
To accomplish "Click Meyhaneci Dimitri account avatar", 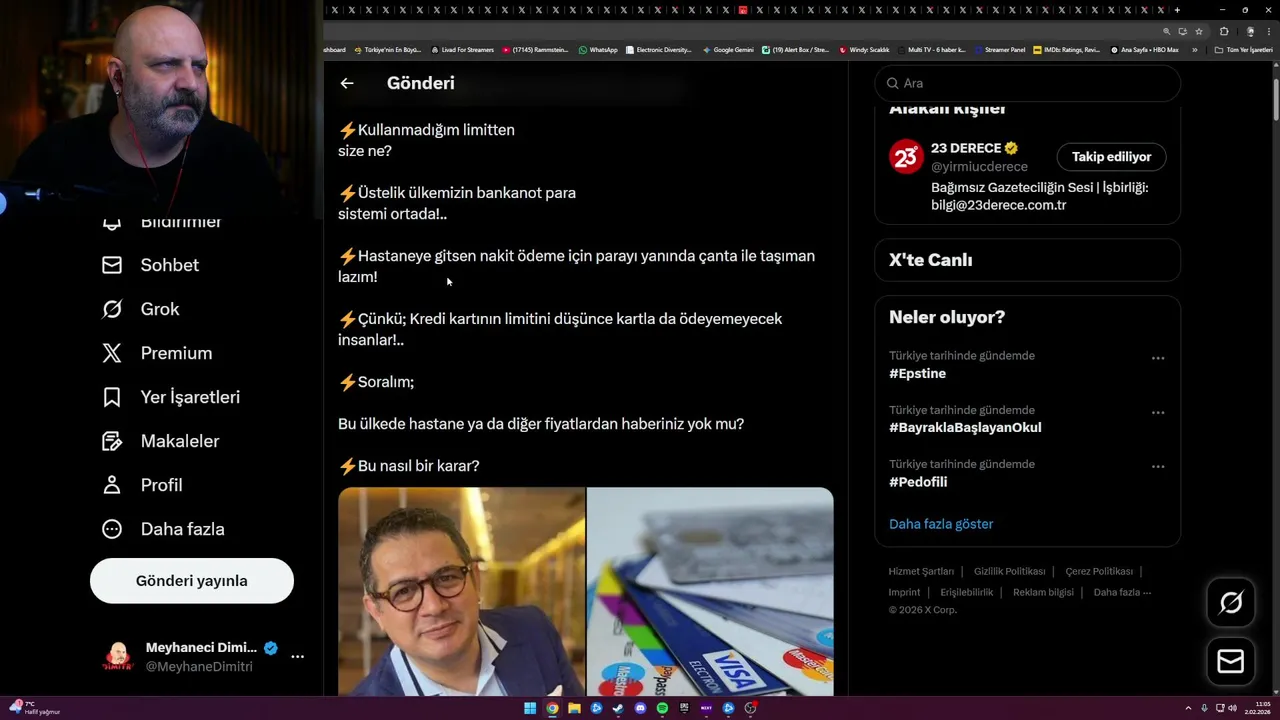I will 118,657.
